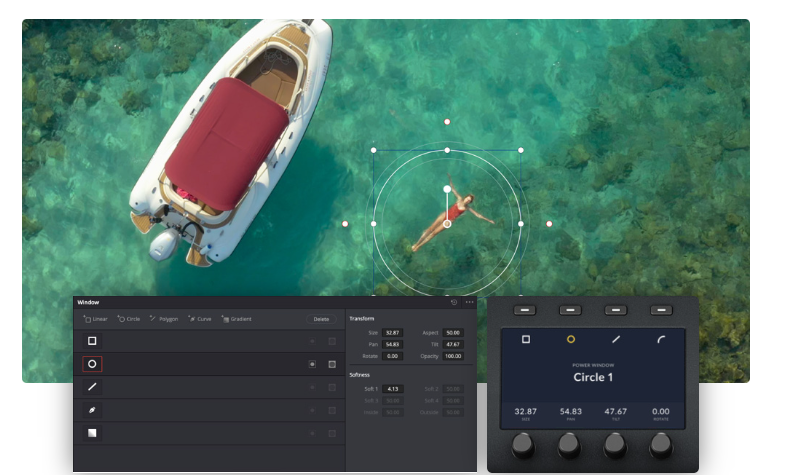Click the dimmed Soft 2 field

(x=453, y=389)
